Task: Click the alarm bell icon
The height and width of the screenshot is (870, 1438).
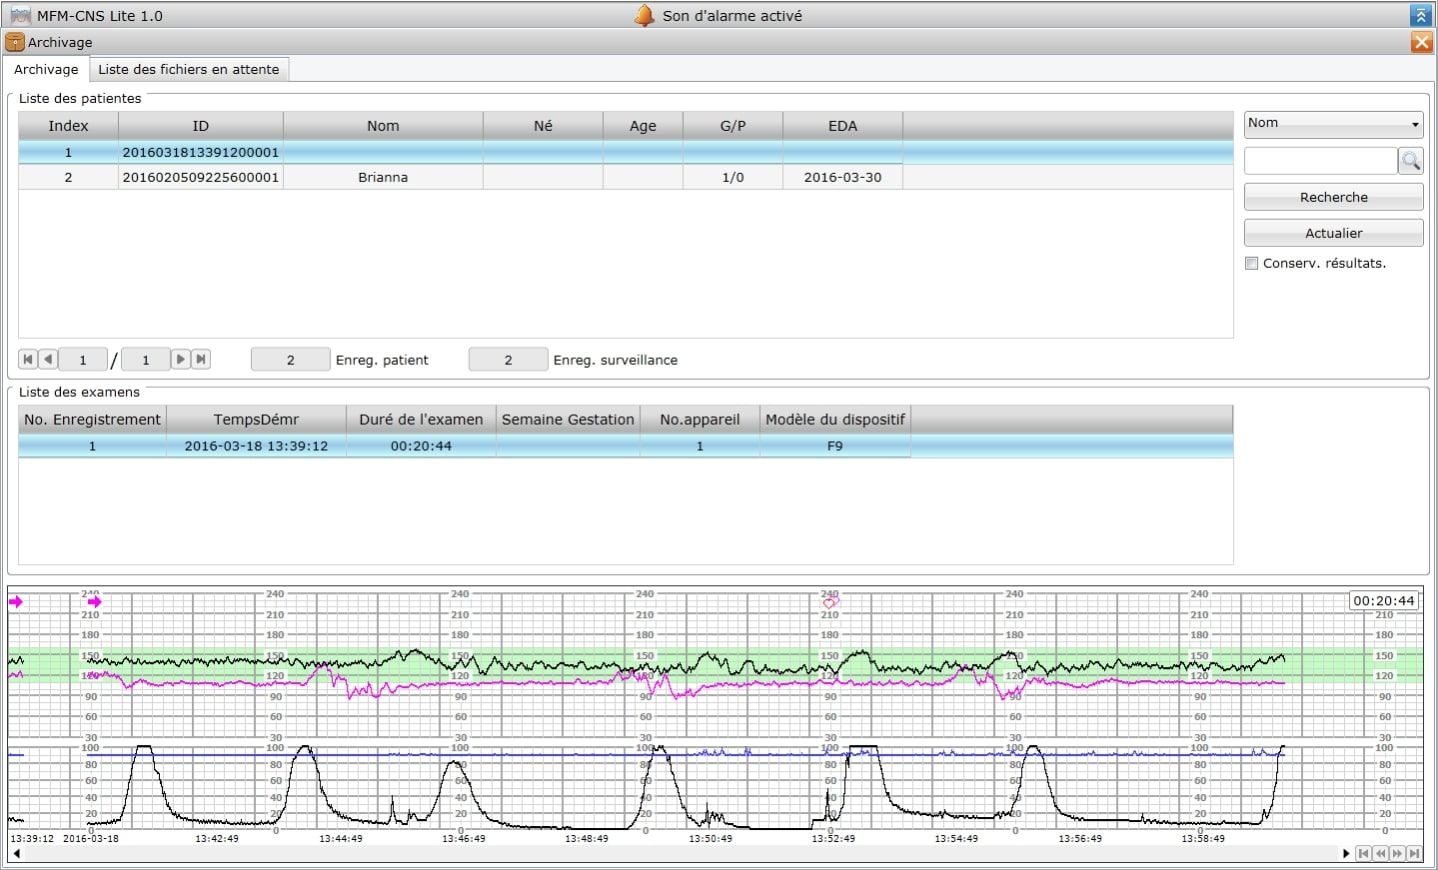Action: (x=645, y=16)
